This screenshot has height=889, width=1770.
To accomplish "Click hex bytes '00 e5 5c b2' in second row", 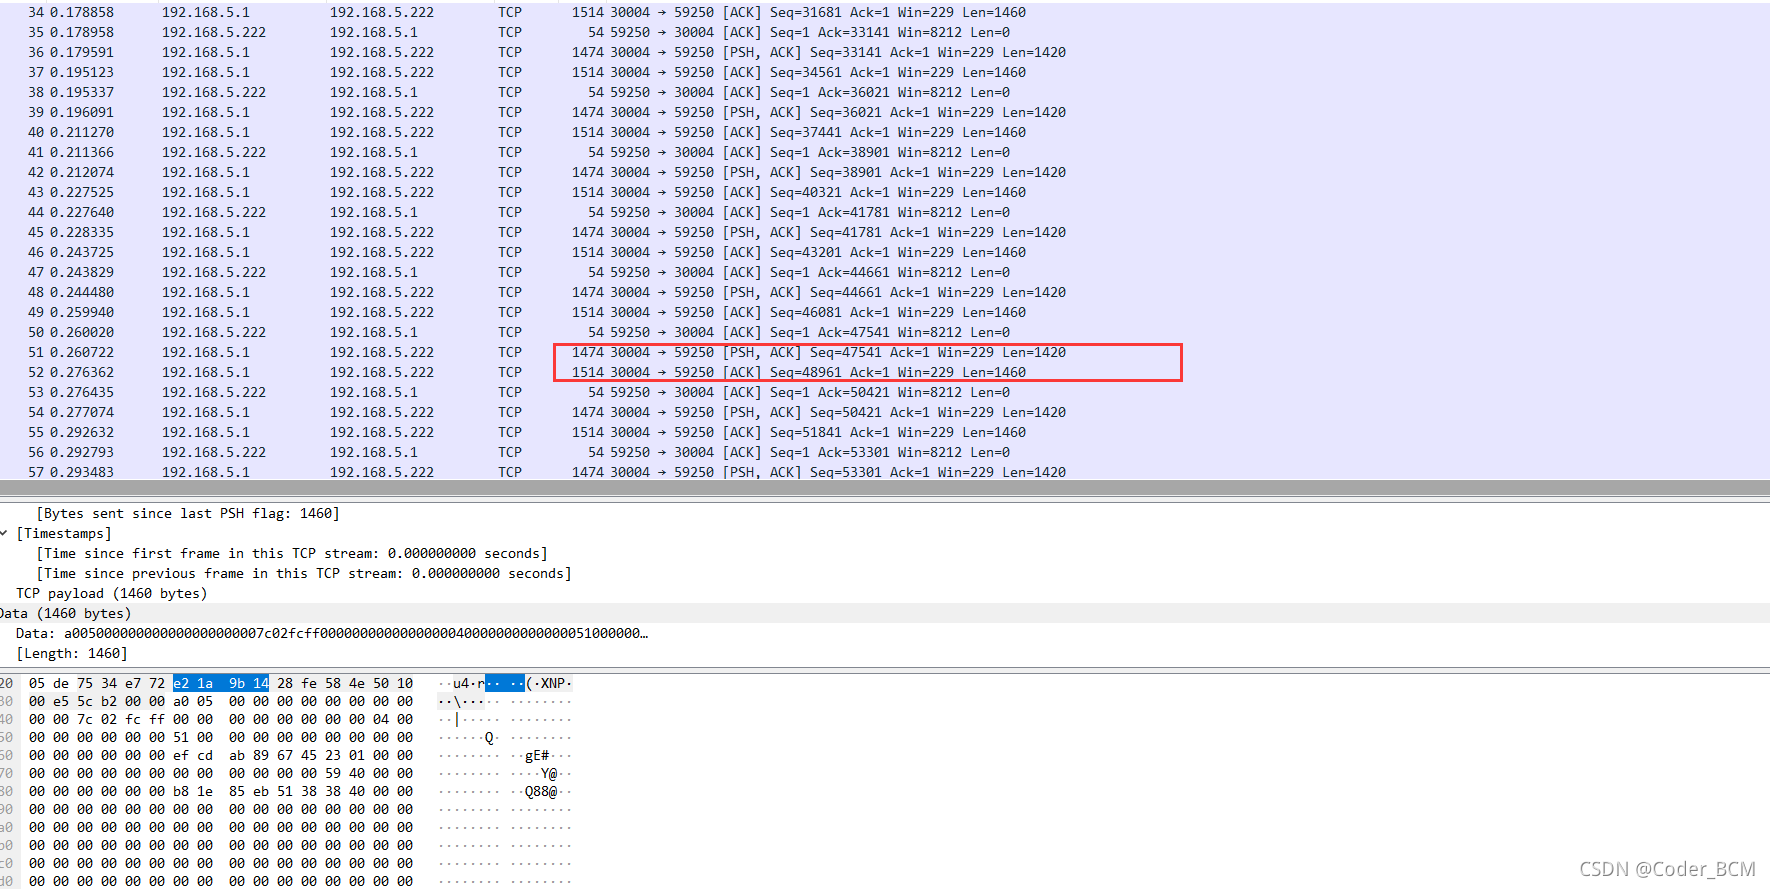I will (x=73, y=701).
